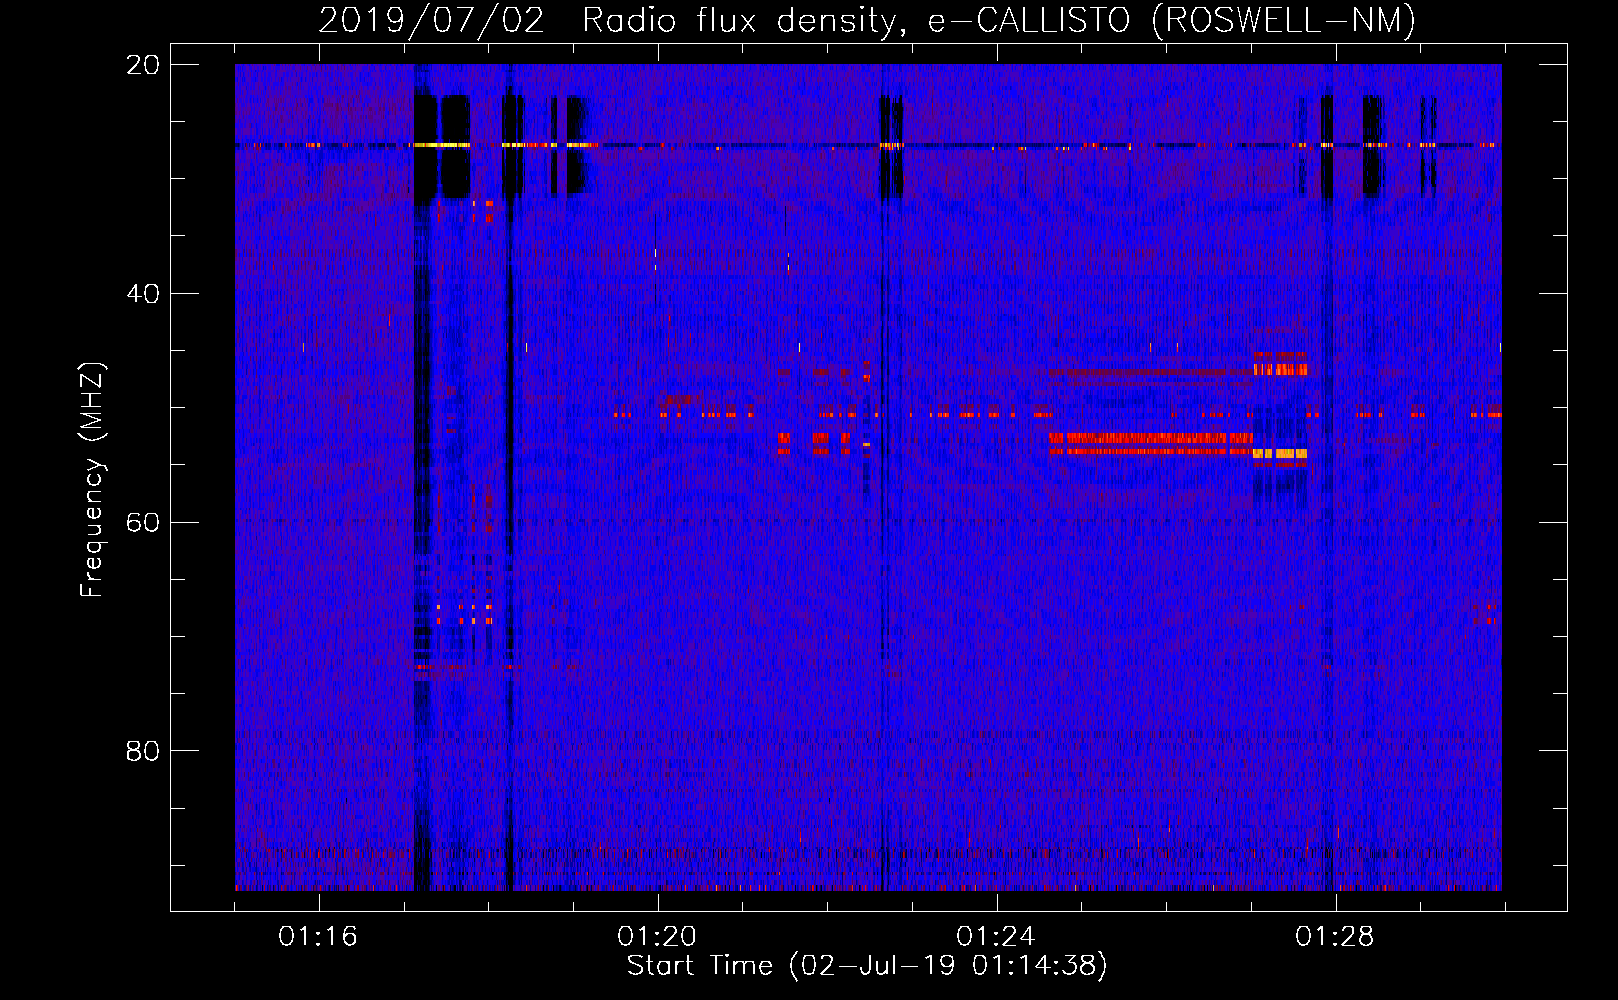Screen dimensions: 1618x1000
Task: Click the '20' frequency tick label
Action: 142,65
